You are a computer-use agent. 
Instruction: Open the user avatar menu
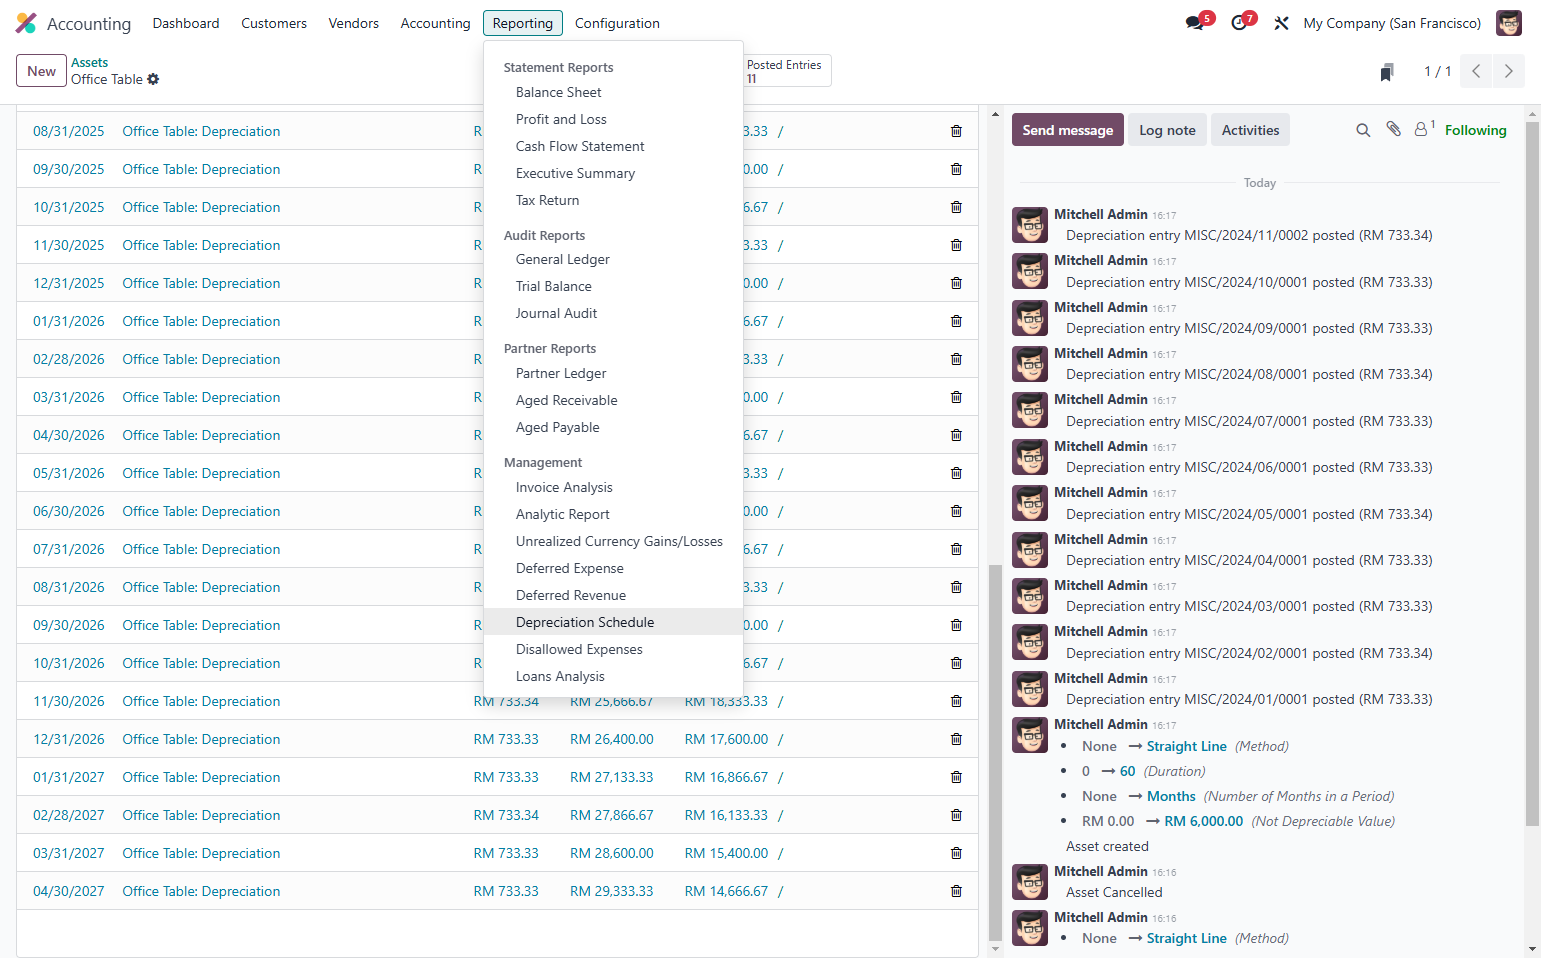[x=1508, y=23]
